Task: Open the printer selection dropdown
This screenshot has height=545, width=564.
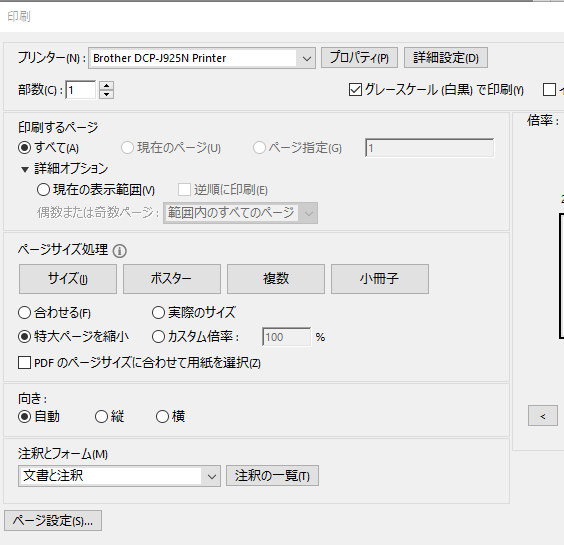Action: click(202, 58)
